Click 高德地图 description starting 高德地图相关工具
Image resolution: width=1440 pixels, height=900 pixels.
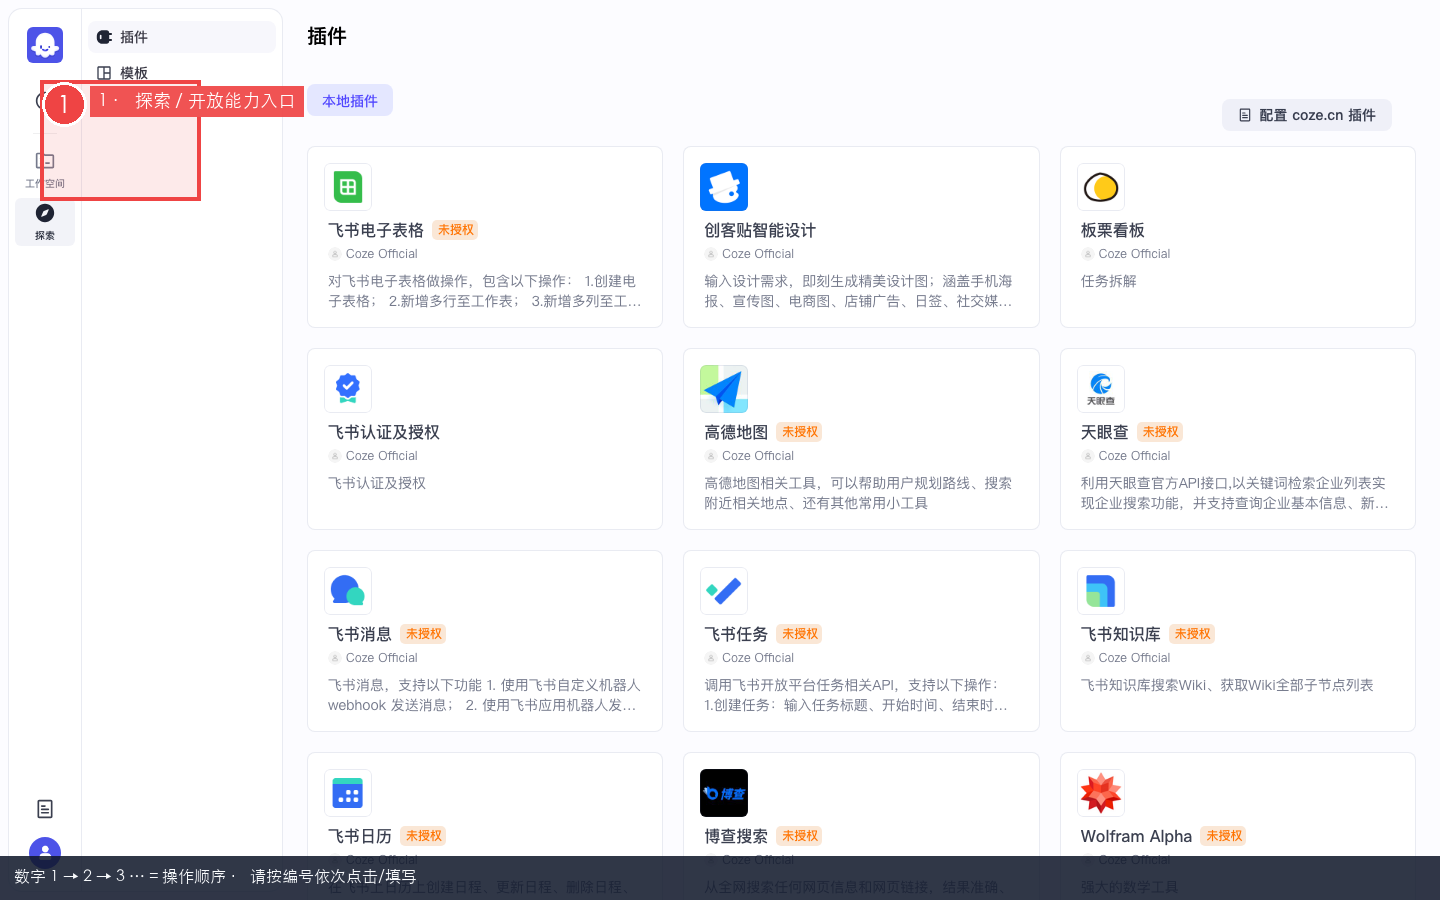coord(858,493)
